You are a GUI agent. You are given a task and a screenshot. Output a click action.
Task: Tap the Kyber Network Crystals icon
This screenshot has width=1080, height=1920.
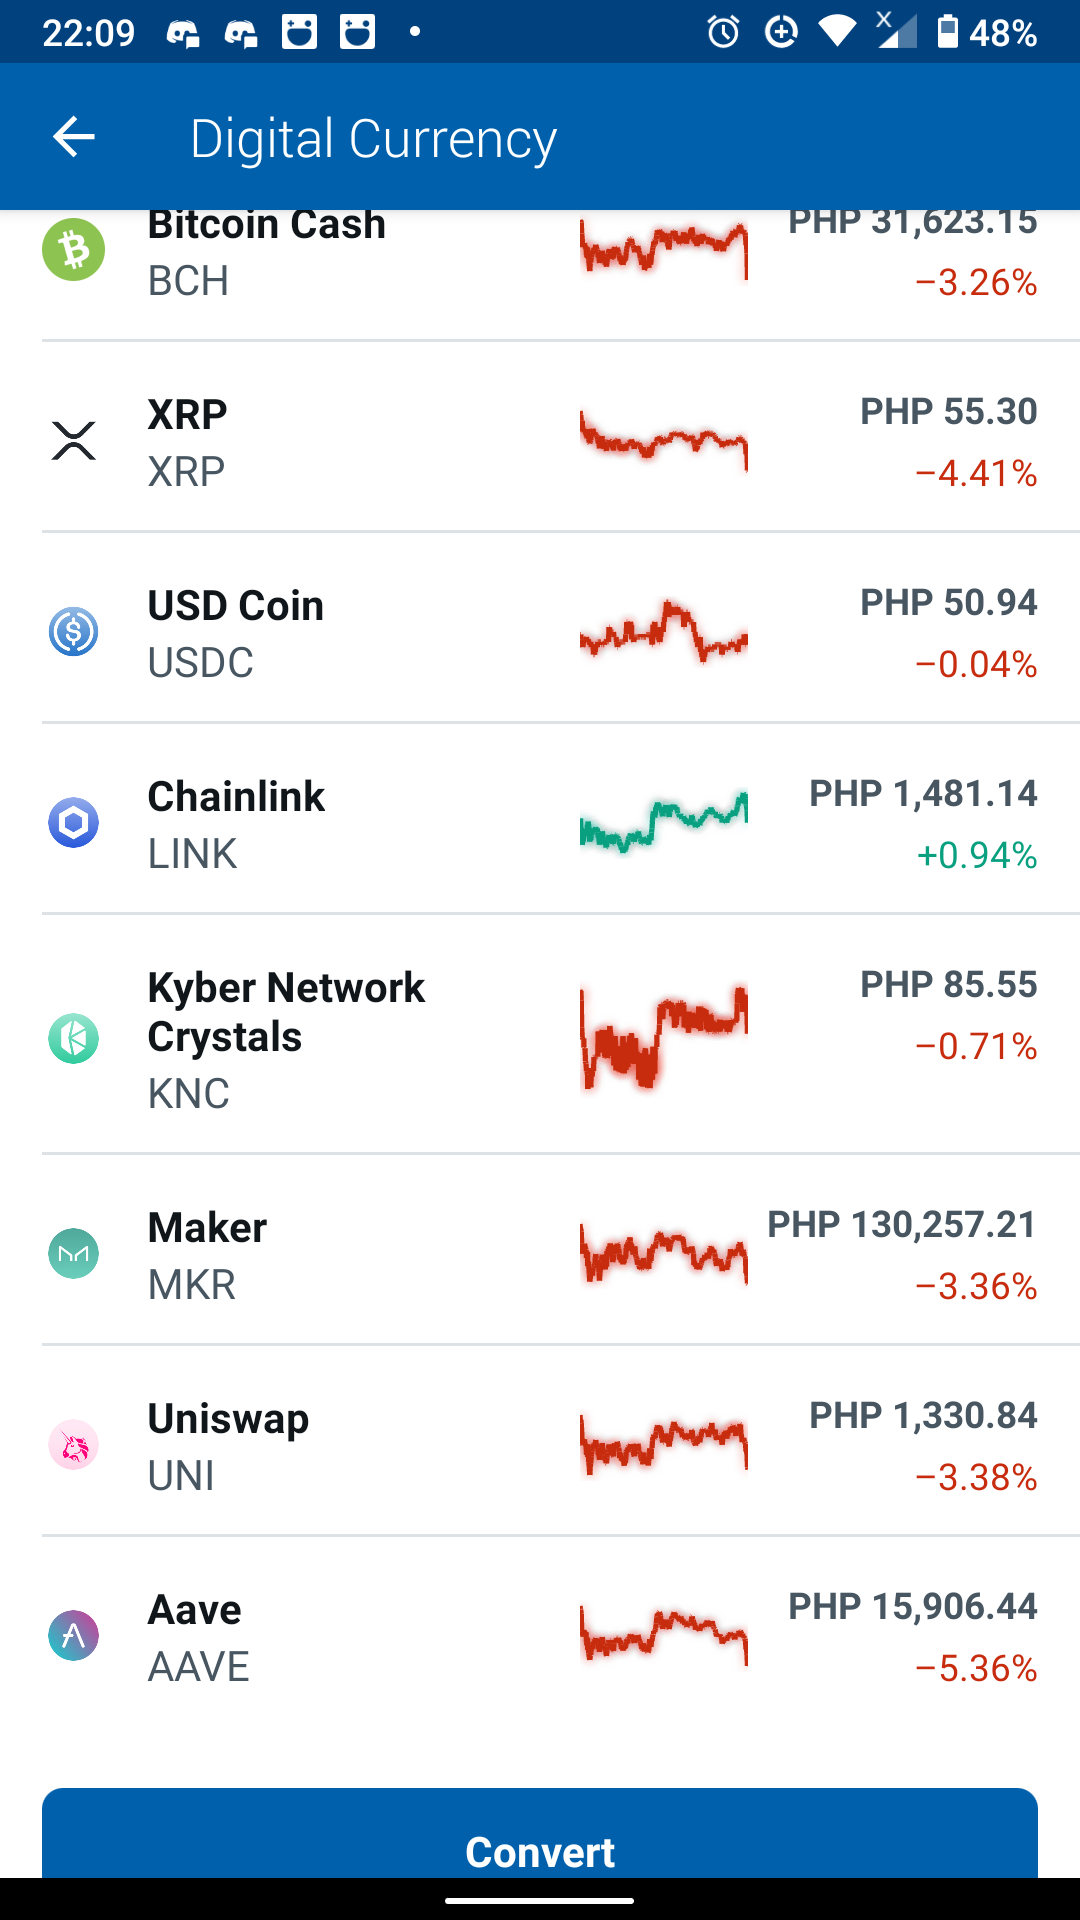[x=74, y=1038]
